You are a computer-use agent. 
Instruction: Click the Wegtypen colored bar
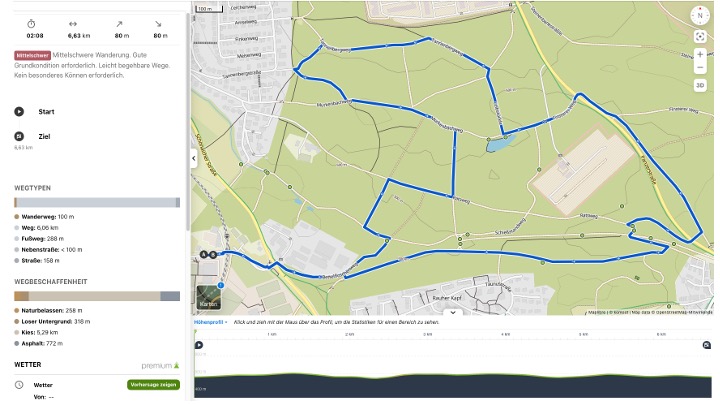[96, 202]
